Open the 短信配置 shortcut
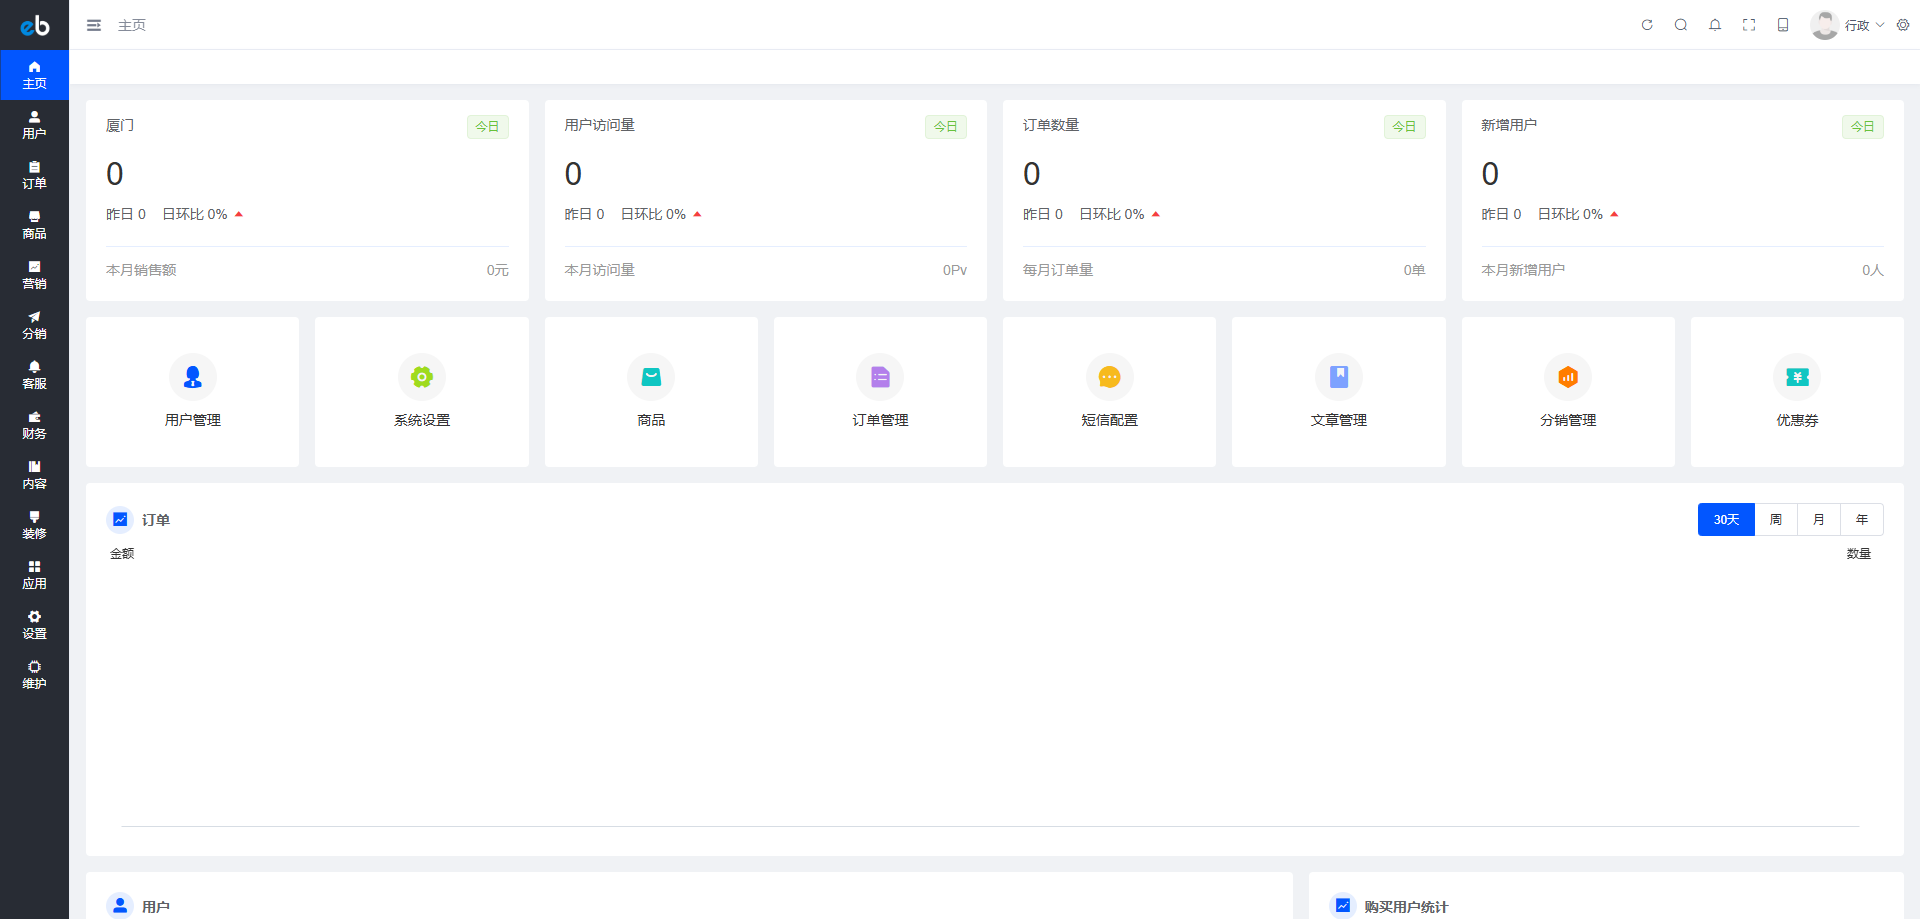 pyautogui.click(x=1109, y=391)
